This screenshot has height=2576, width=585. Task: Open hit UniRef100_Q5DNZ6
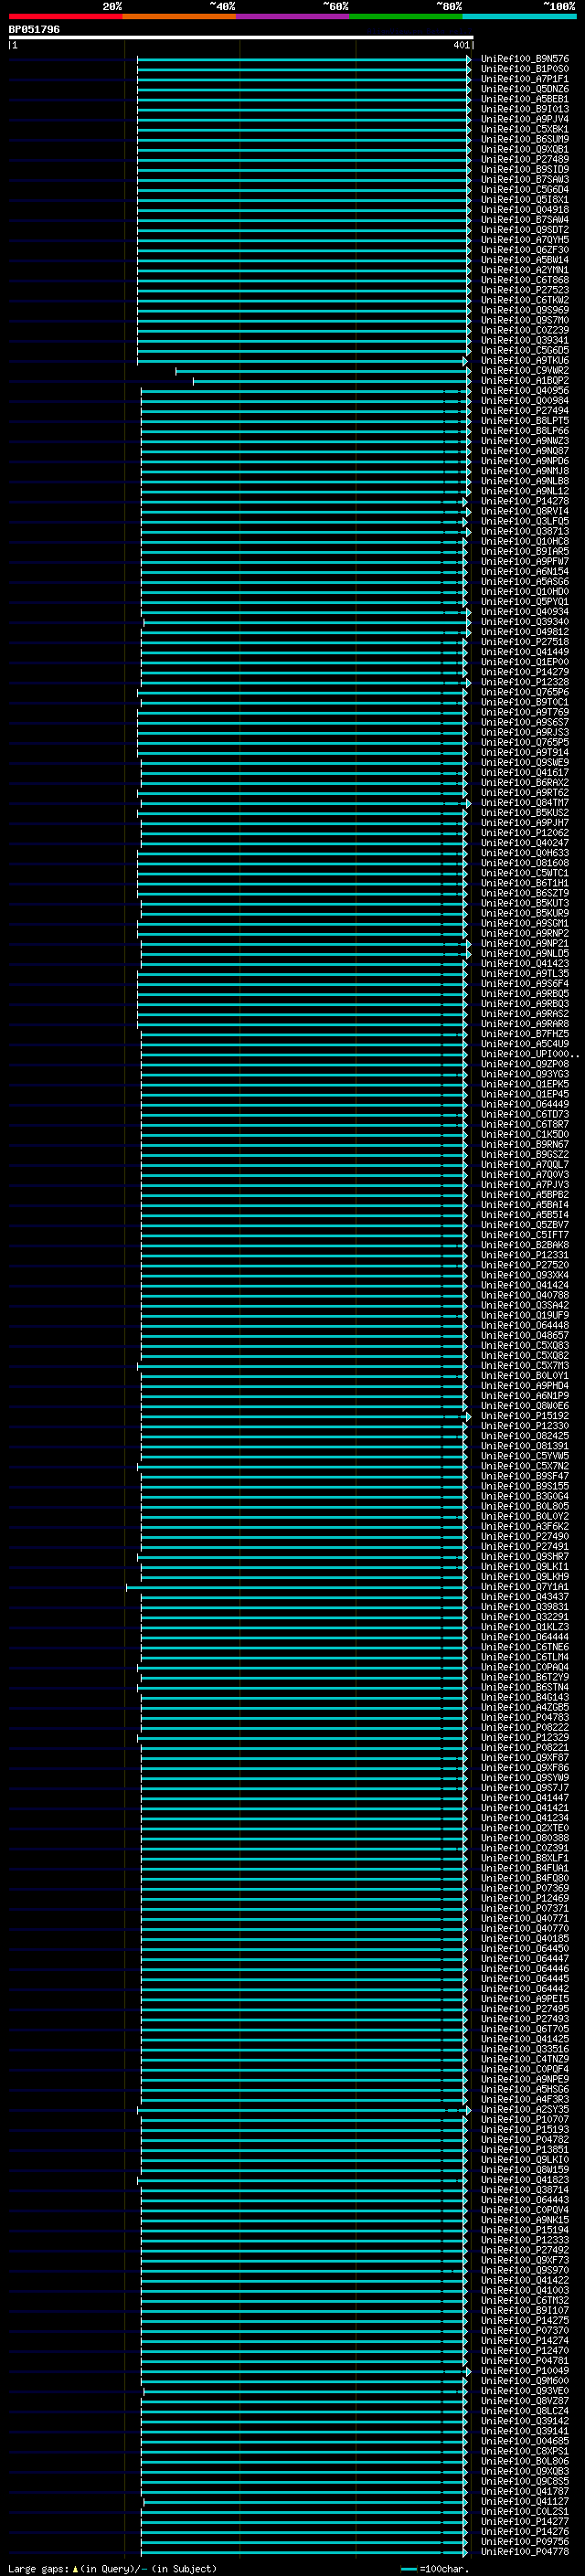click(x=524, y=89)
